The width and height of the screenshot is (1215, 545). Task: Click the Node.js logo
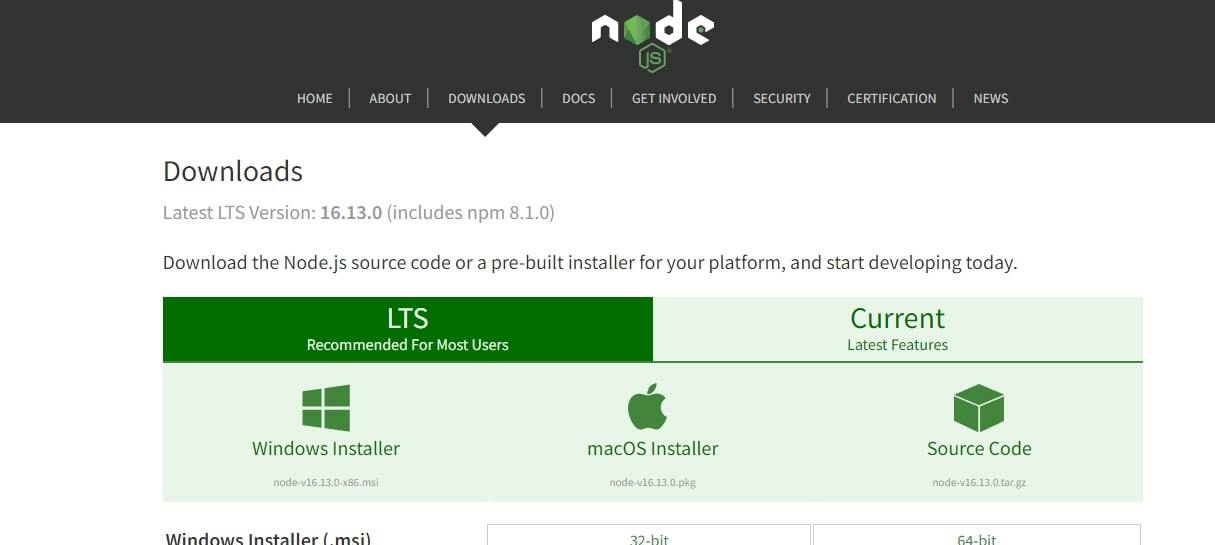pyautogui.click(x=652, y=36)
